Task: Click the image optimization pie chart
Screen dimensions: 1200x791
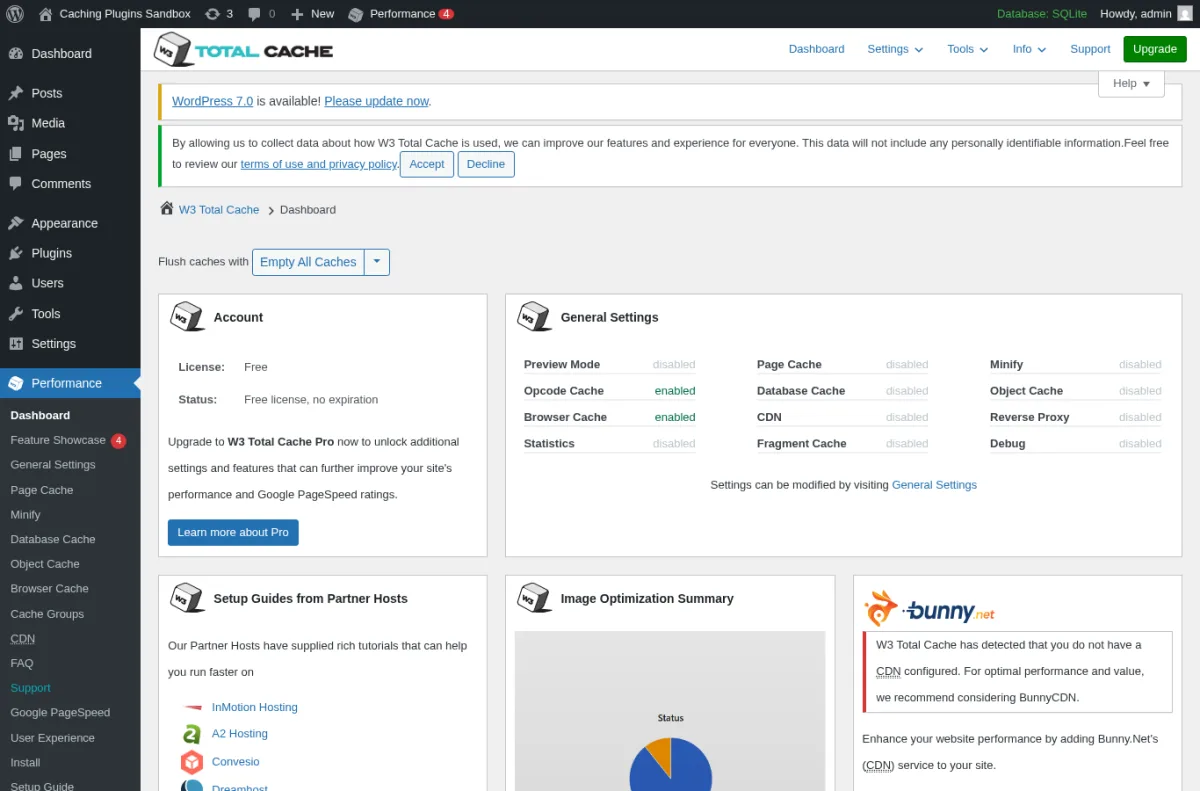Action: (x=670, y=765)
